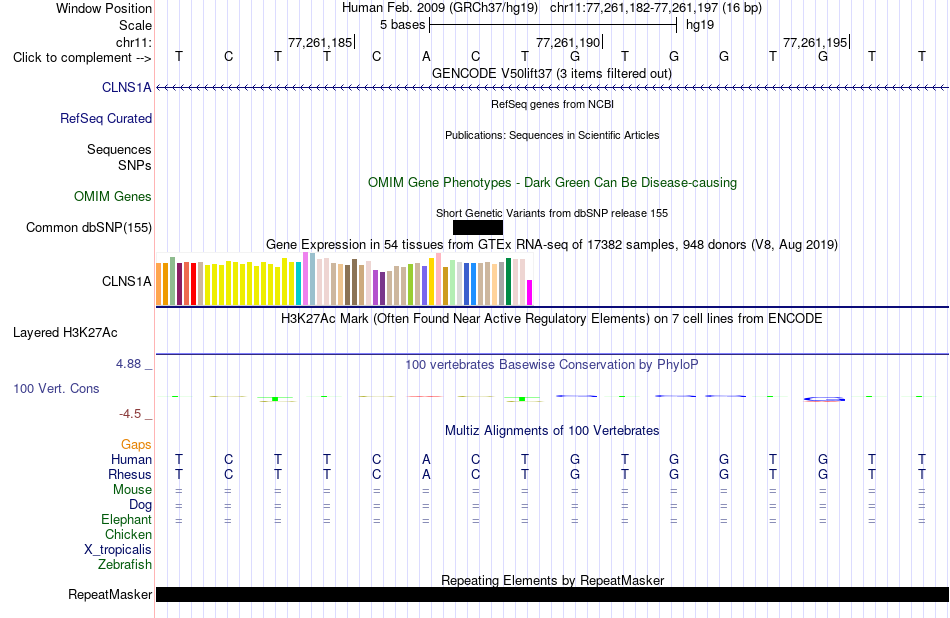Screen dimensions: 950x618
Task: Click the RepeatMasker track label
Action: (110, 594)
